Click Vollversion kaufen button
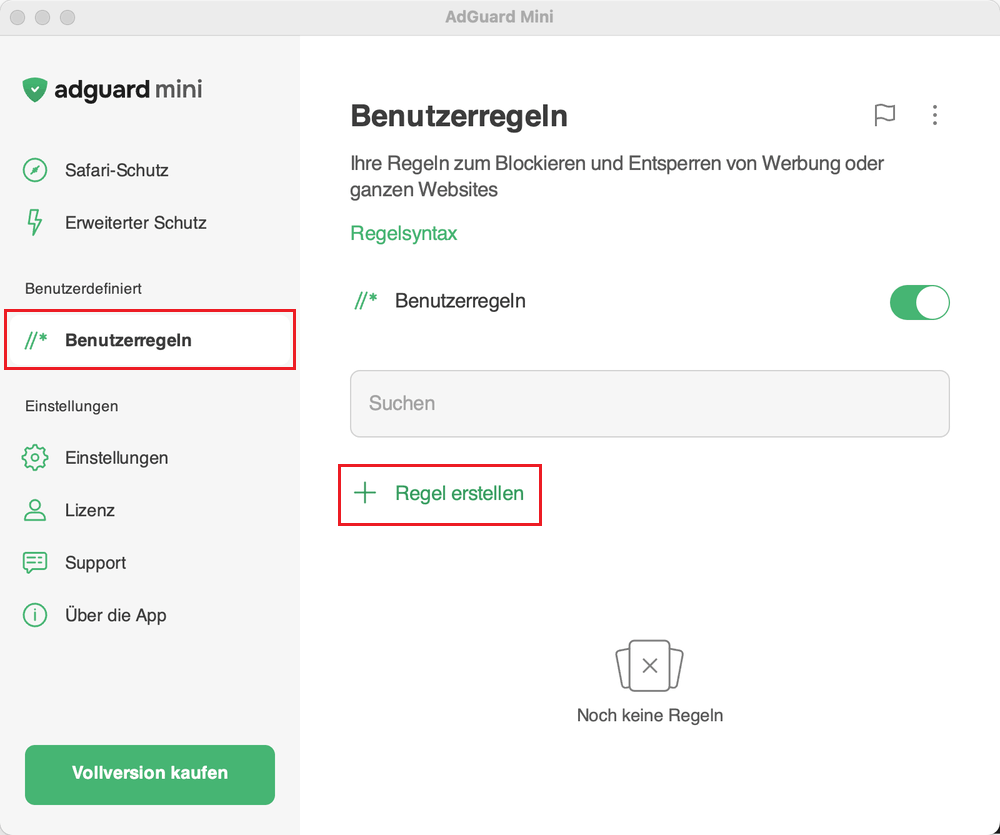 [x=150, y=774]
